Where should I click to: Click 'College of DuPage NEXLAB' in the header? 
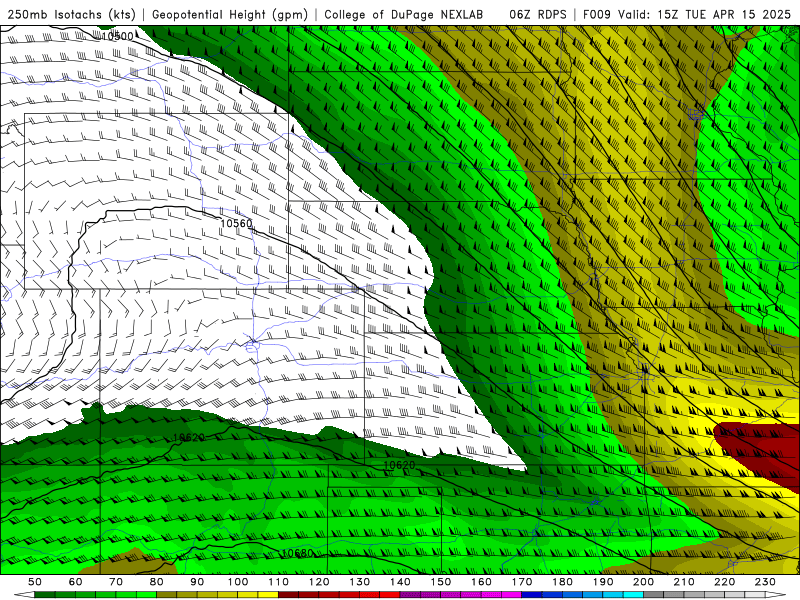[x=403, y=14]
